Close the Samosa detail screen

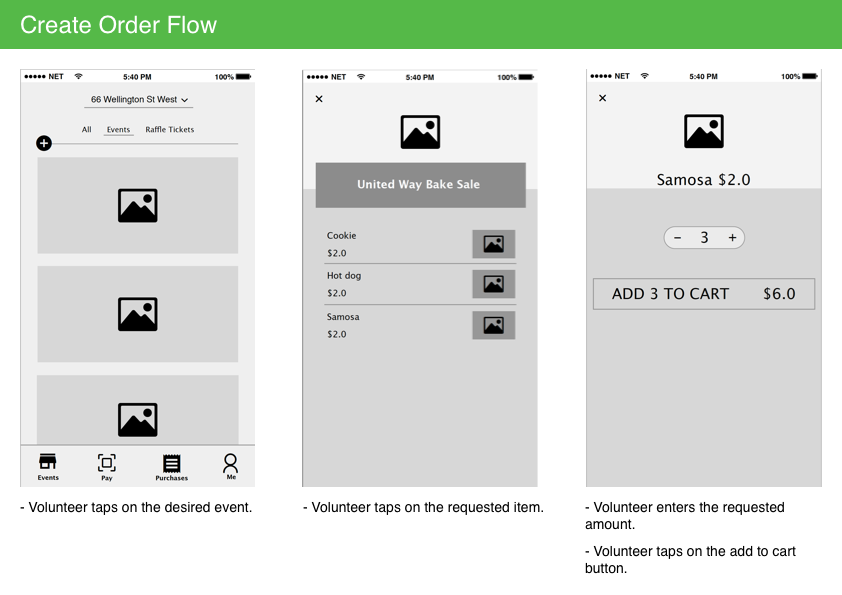(602, 99)
